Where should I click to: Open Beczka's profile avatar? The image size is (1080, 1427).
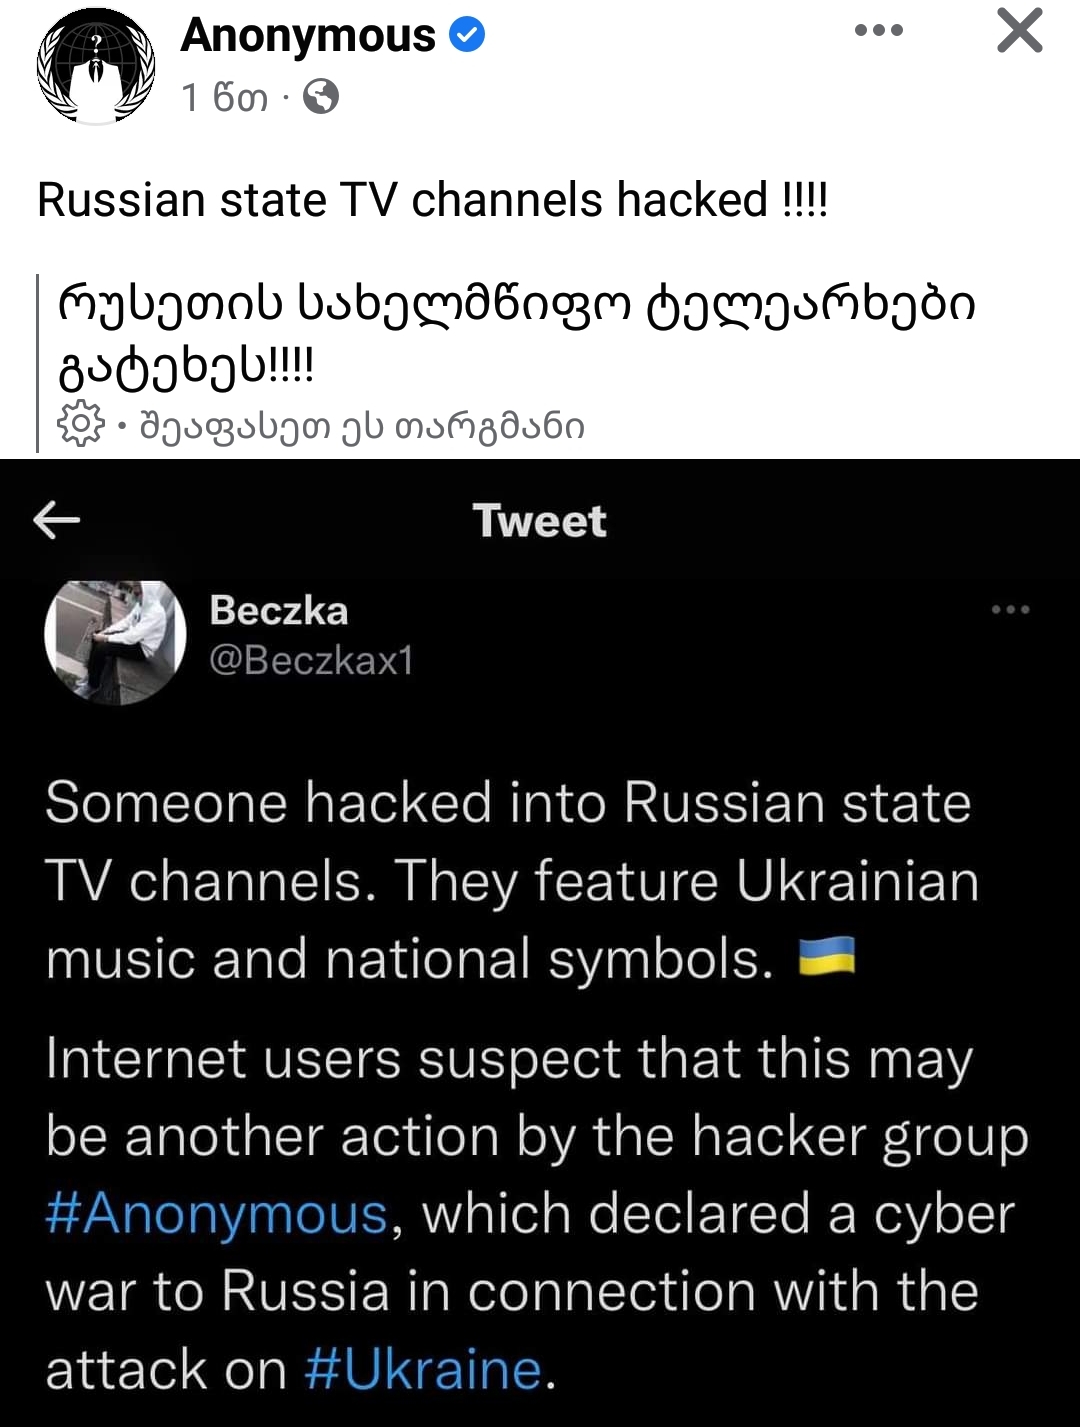[115, 642]
